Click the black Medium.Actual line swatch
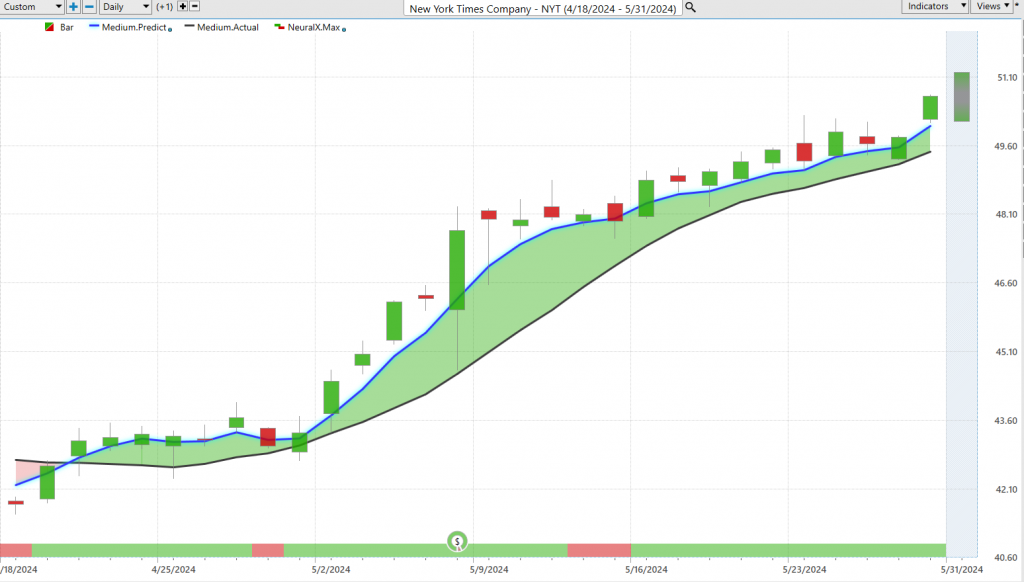 pyautogui.click(x=189, y=26)
